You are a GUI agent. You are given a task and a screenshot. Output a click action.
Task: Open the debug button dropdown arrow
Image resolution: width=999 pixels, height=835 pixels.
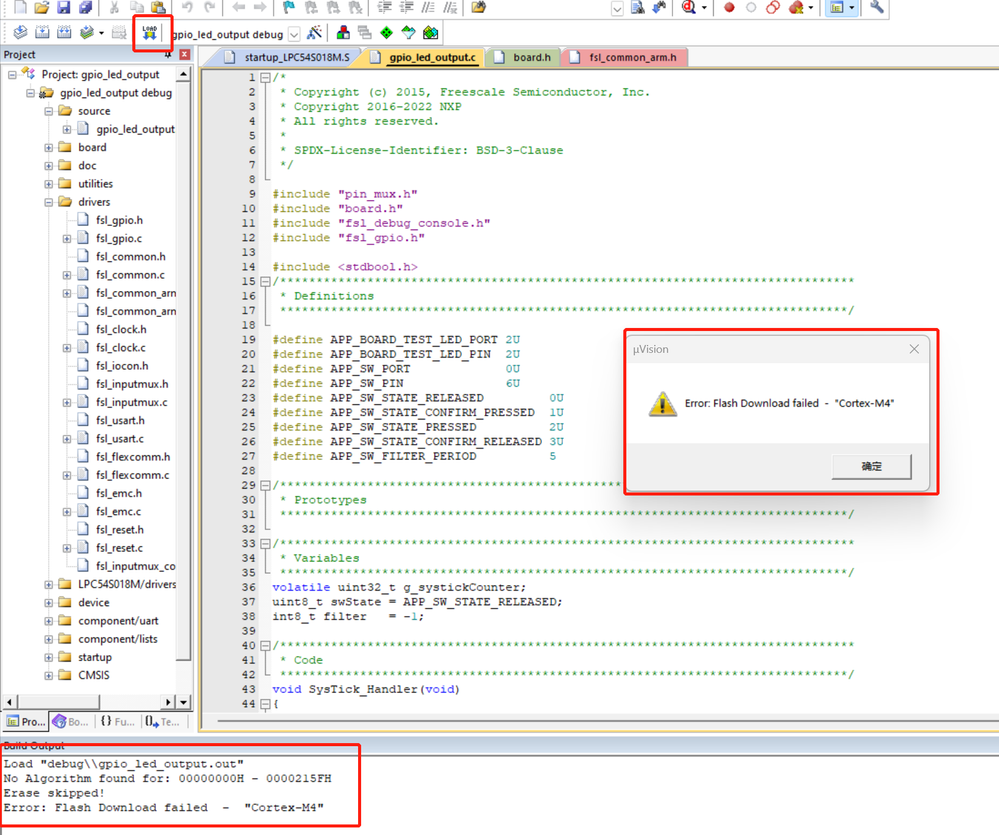pos(704,8)
